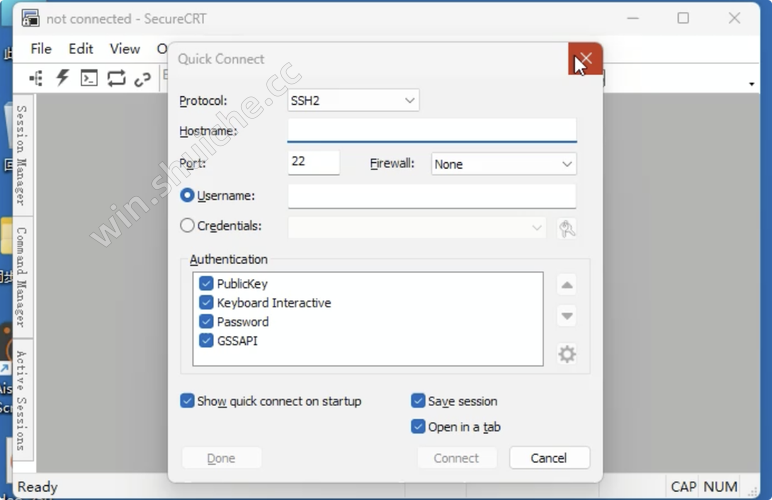The width and height of the screenshot is (772, 500).
Task: Click the Disconnect chain-link icon in toolbar
Action: [143, 79]
